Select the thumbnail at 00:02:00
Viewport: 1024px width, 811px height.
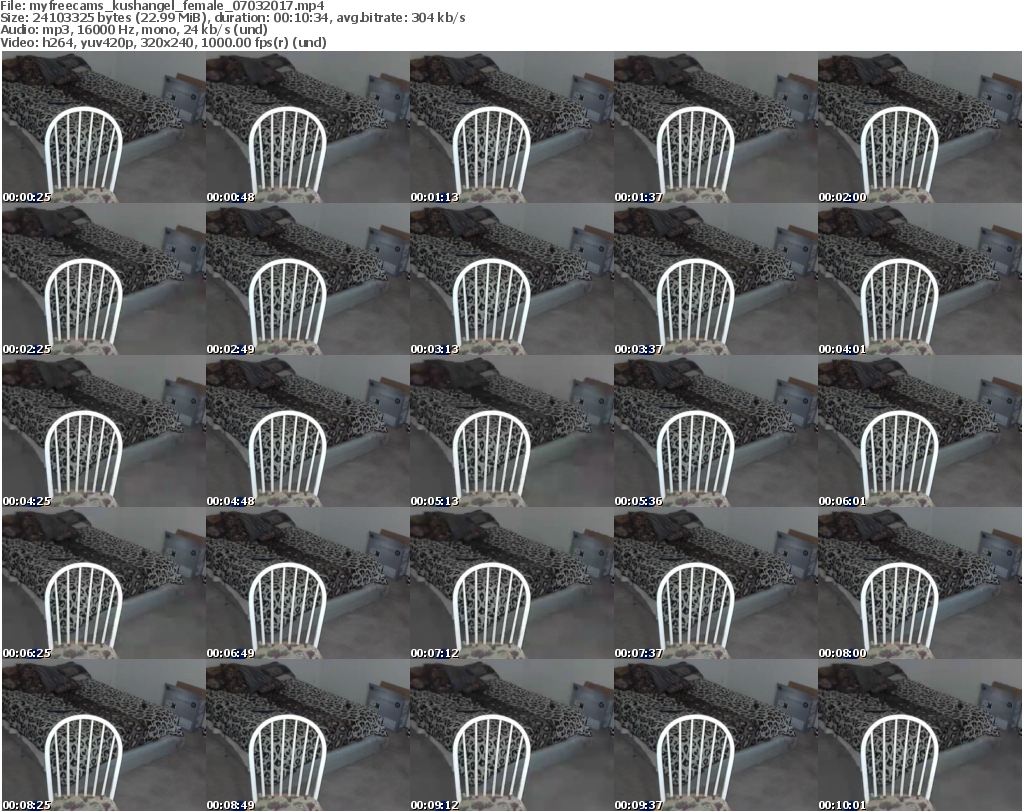point(920,127)
